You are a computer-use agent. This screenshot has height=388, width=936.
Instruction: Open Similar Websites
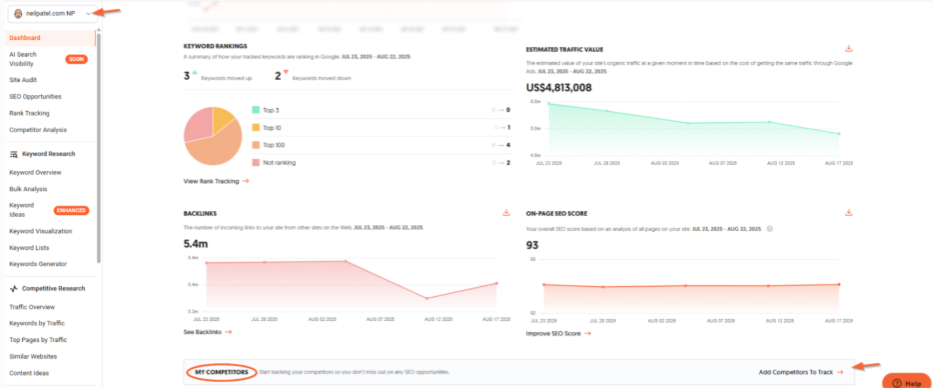pyautogui.click(x=33, y=356)
